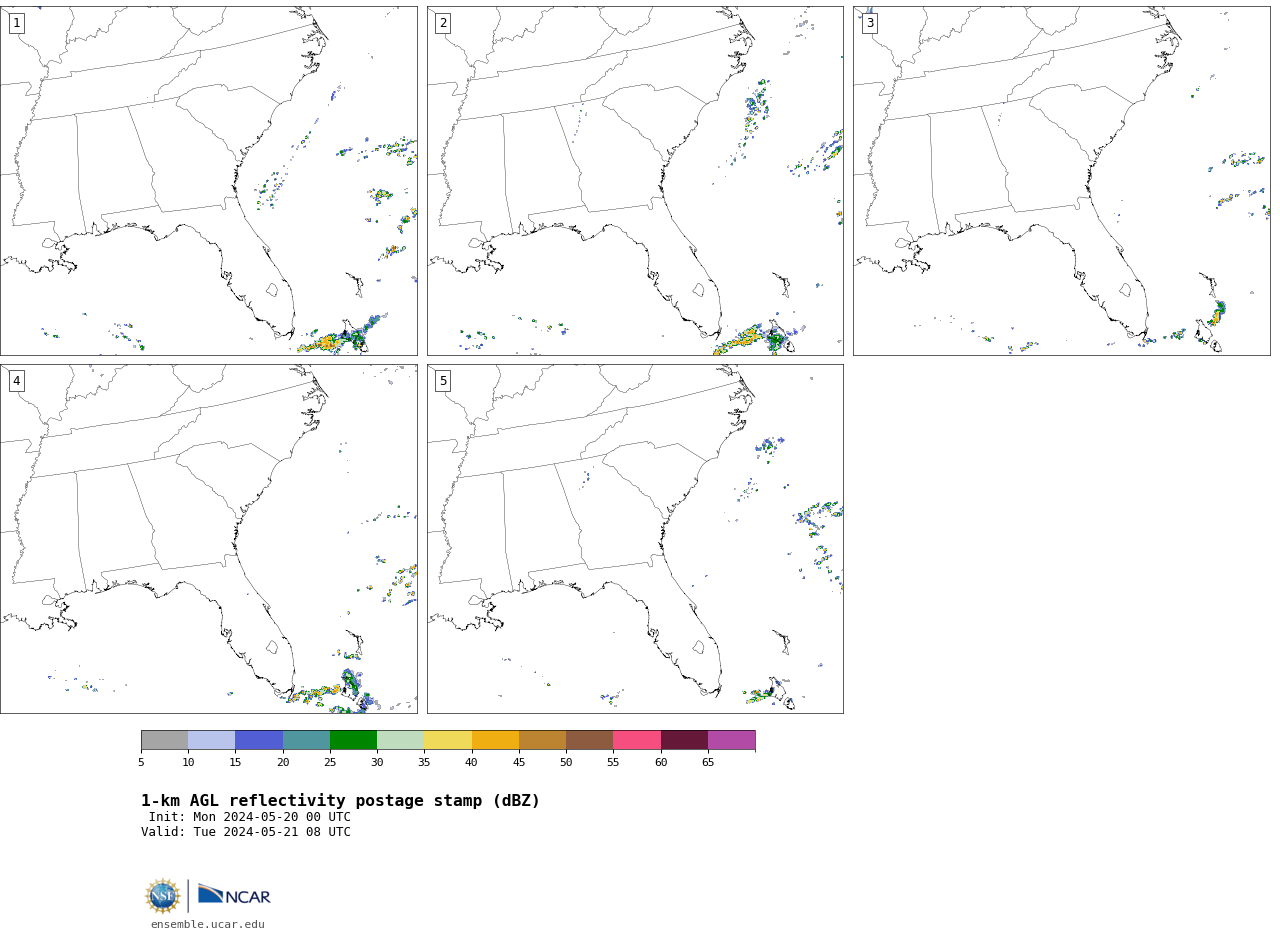The height and width of the screenshot is (936, 1280).
Task: Click the yellow 35-40 dBZ swatch
Action: 448,740
